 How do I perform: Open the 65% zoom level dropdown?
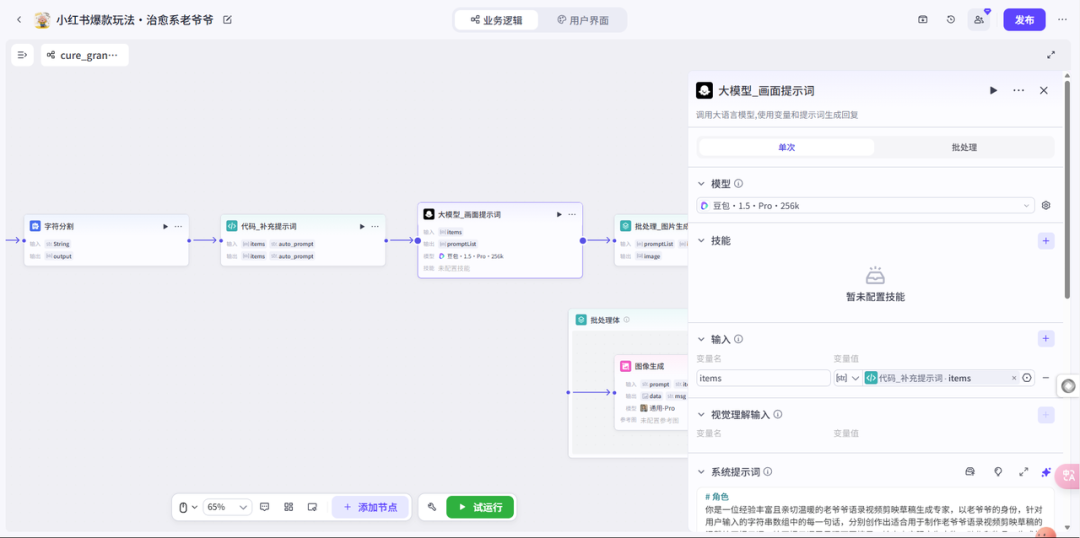click(227, 507)
